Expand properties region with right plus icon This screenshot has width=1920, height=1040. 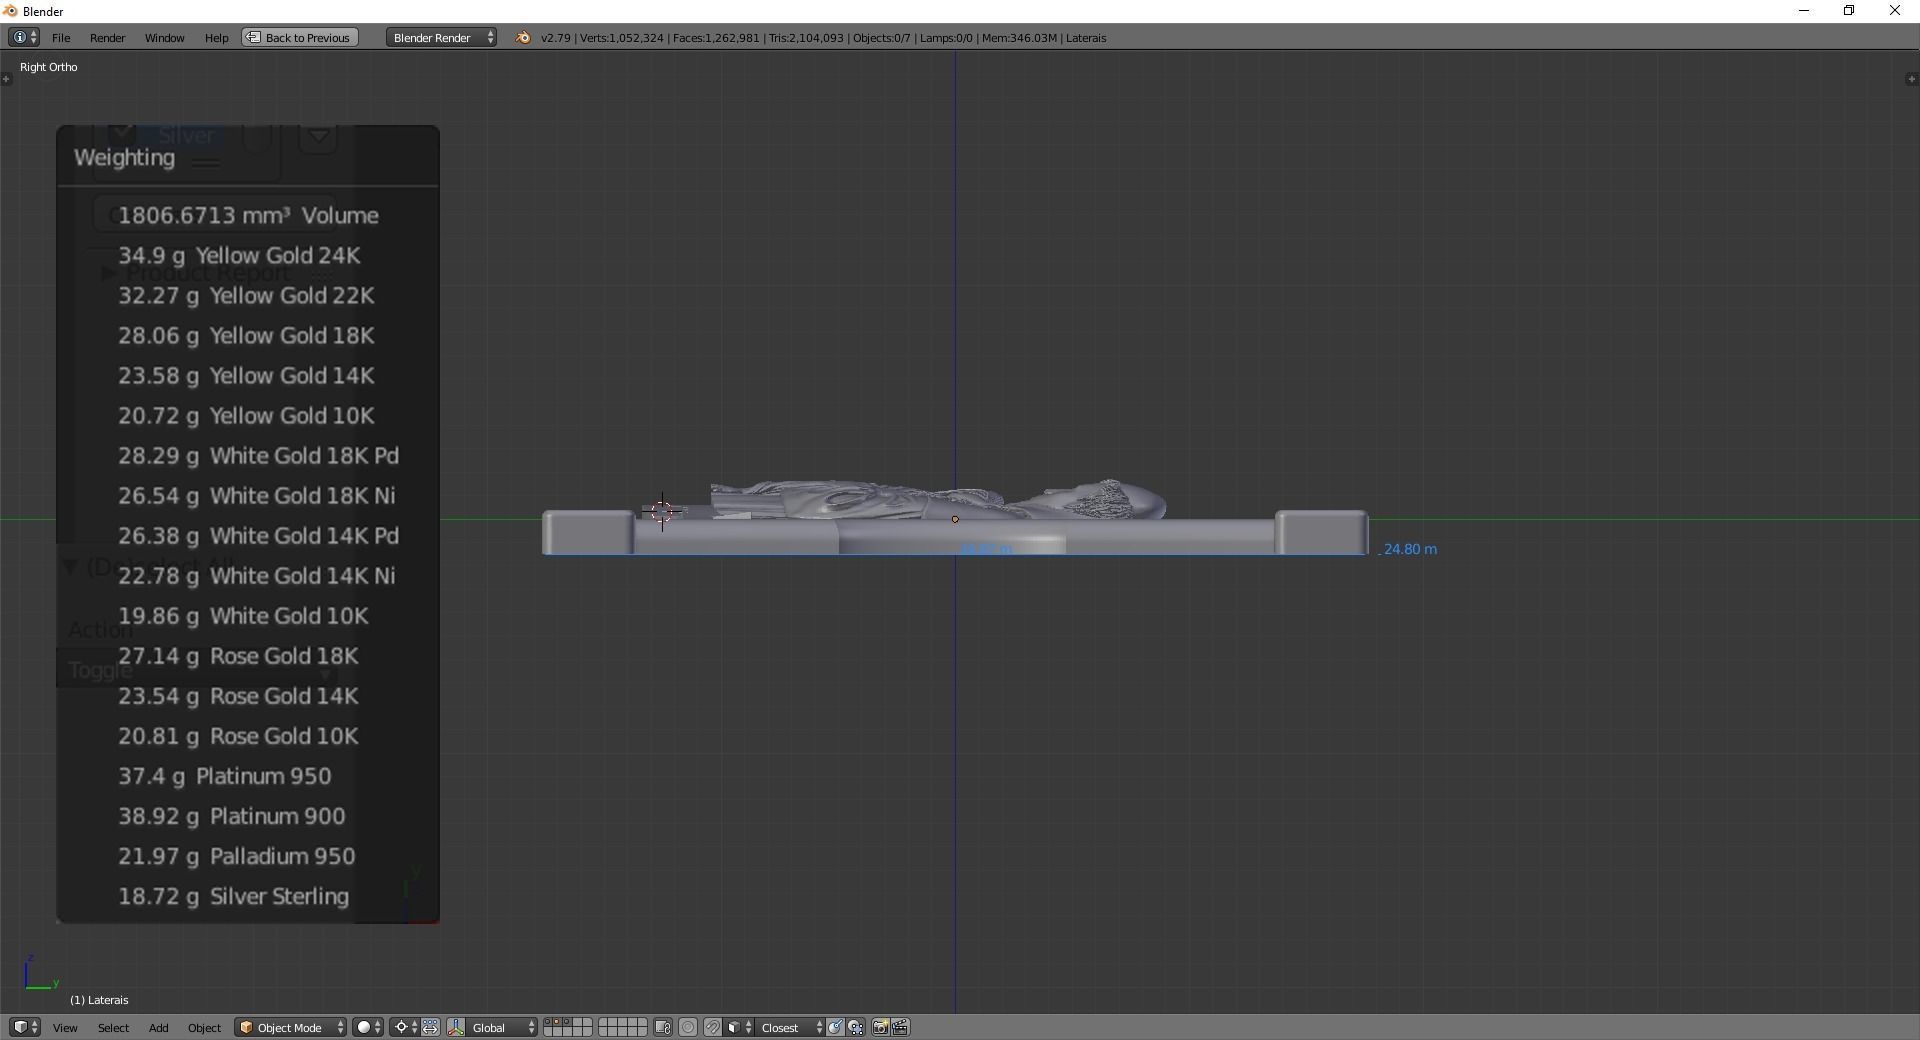[x=1912, y=79]
